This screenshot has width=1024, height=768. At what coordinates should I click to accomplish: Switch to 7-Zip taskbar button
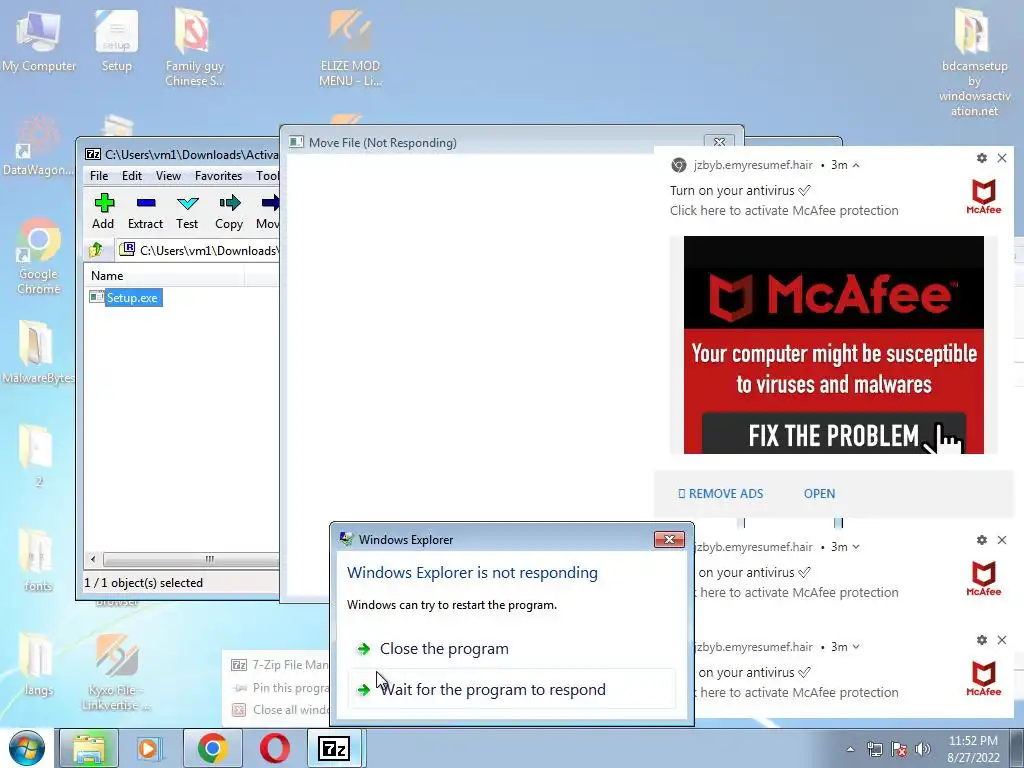pos(335,748)
